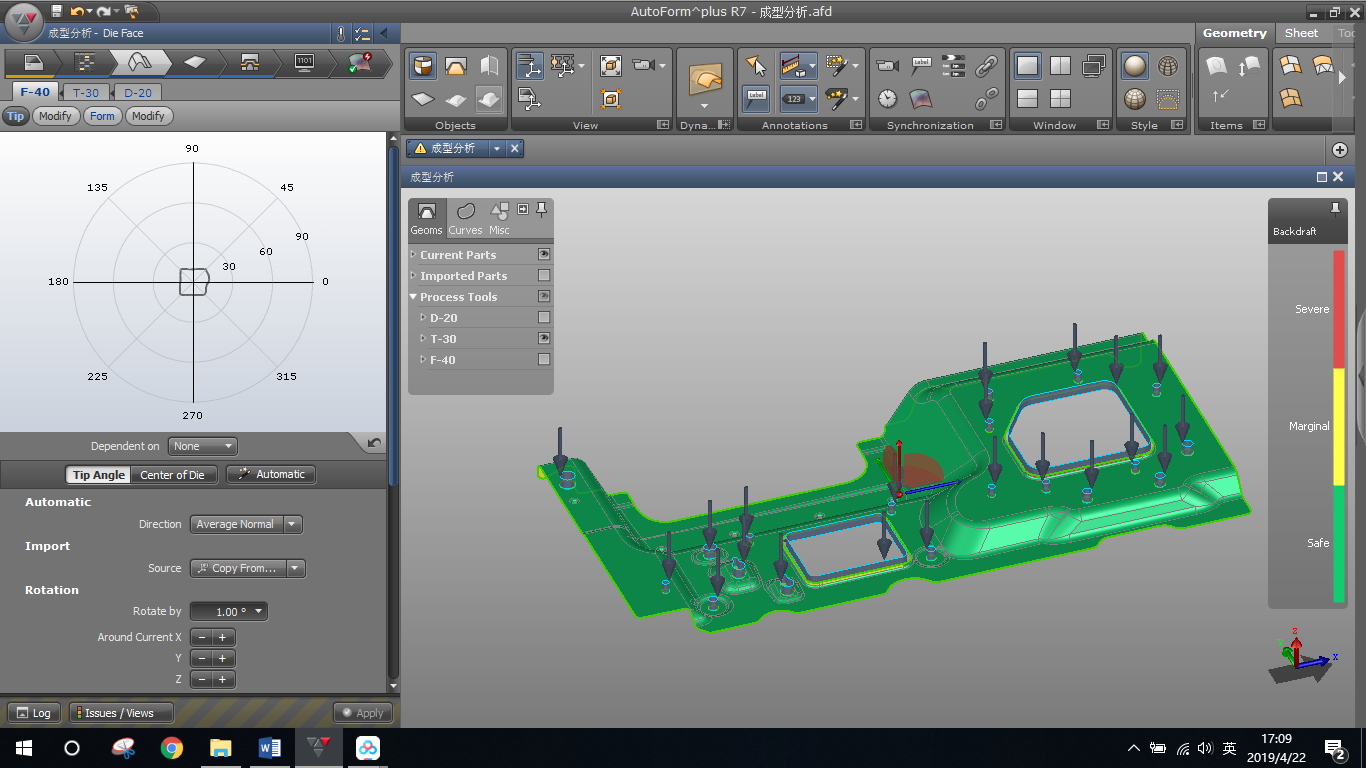Open the results Evaluation stage icon
This screenshot has height=768, width=1366.
(359, 63)
